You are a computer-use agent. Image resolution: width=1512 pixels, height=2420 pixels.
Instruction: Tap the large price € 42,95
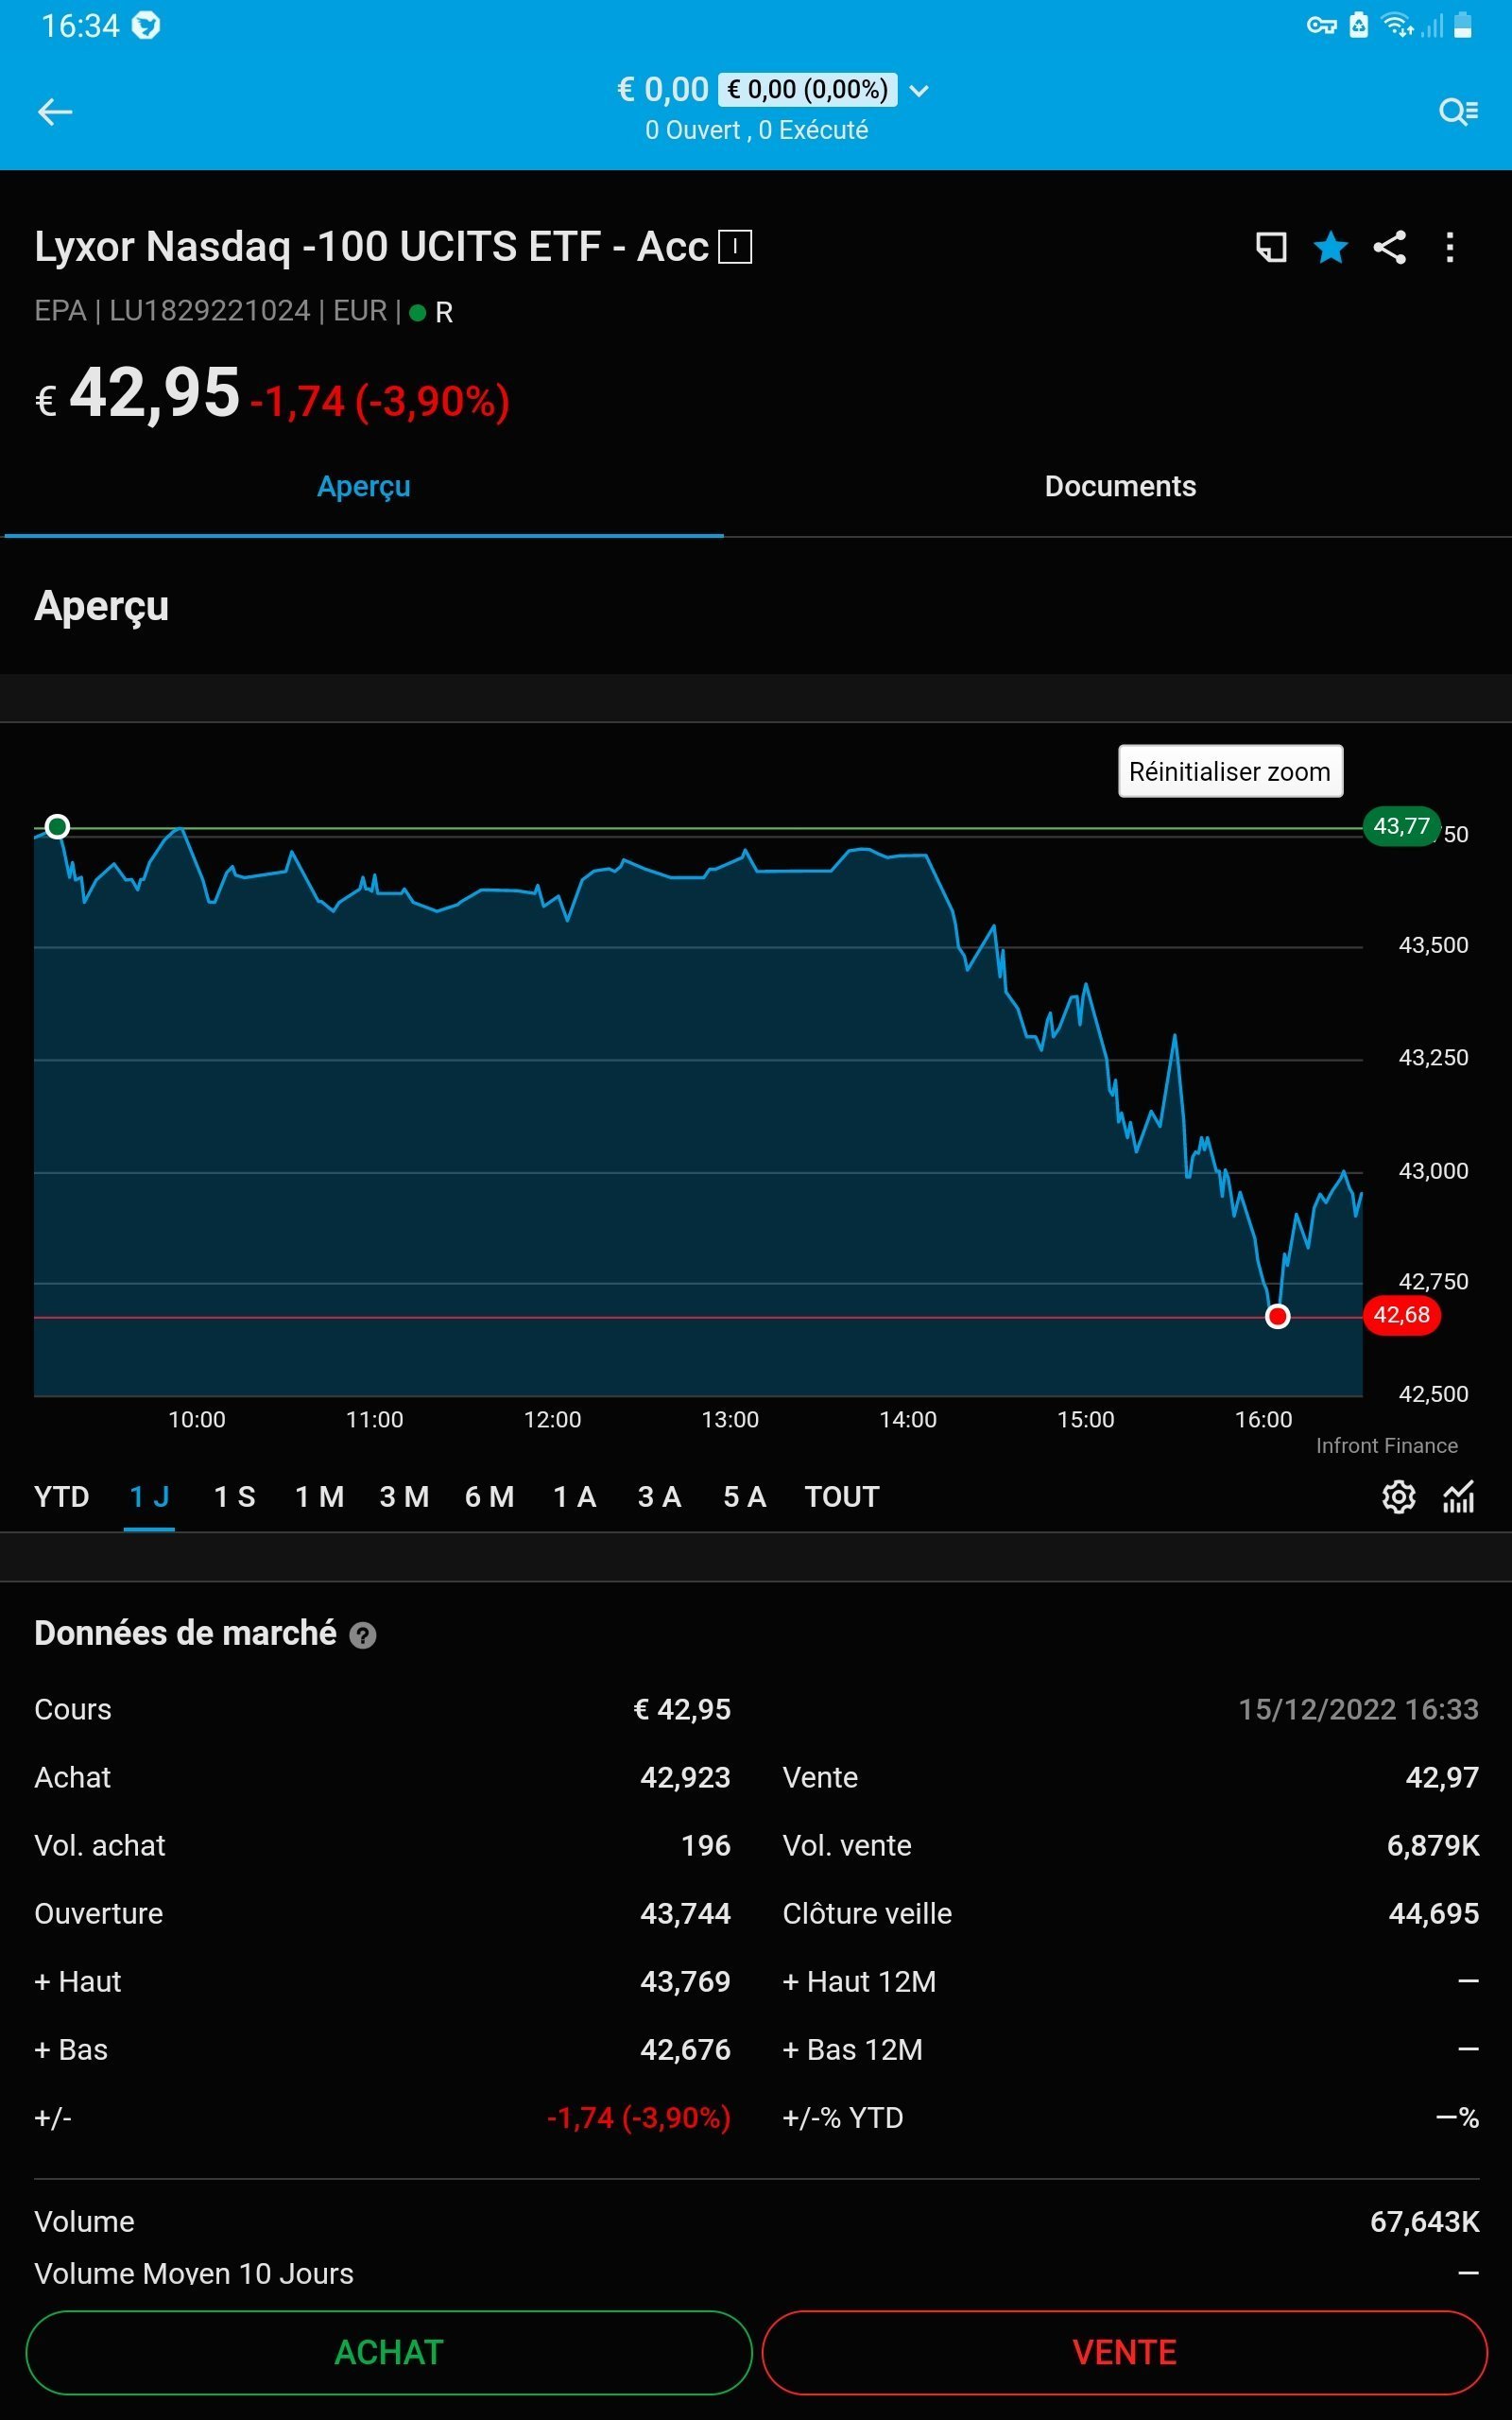(137, 394)
